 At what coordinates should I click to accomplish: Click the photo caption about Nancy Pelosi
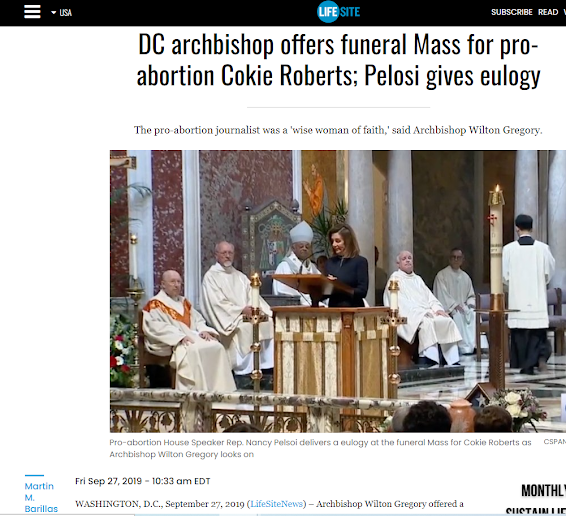pos(320,448)
